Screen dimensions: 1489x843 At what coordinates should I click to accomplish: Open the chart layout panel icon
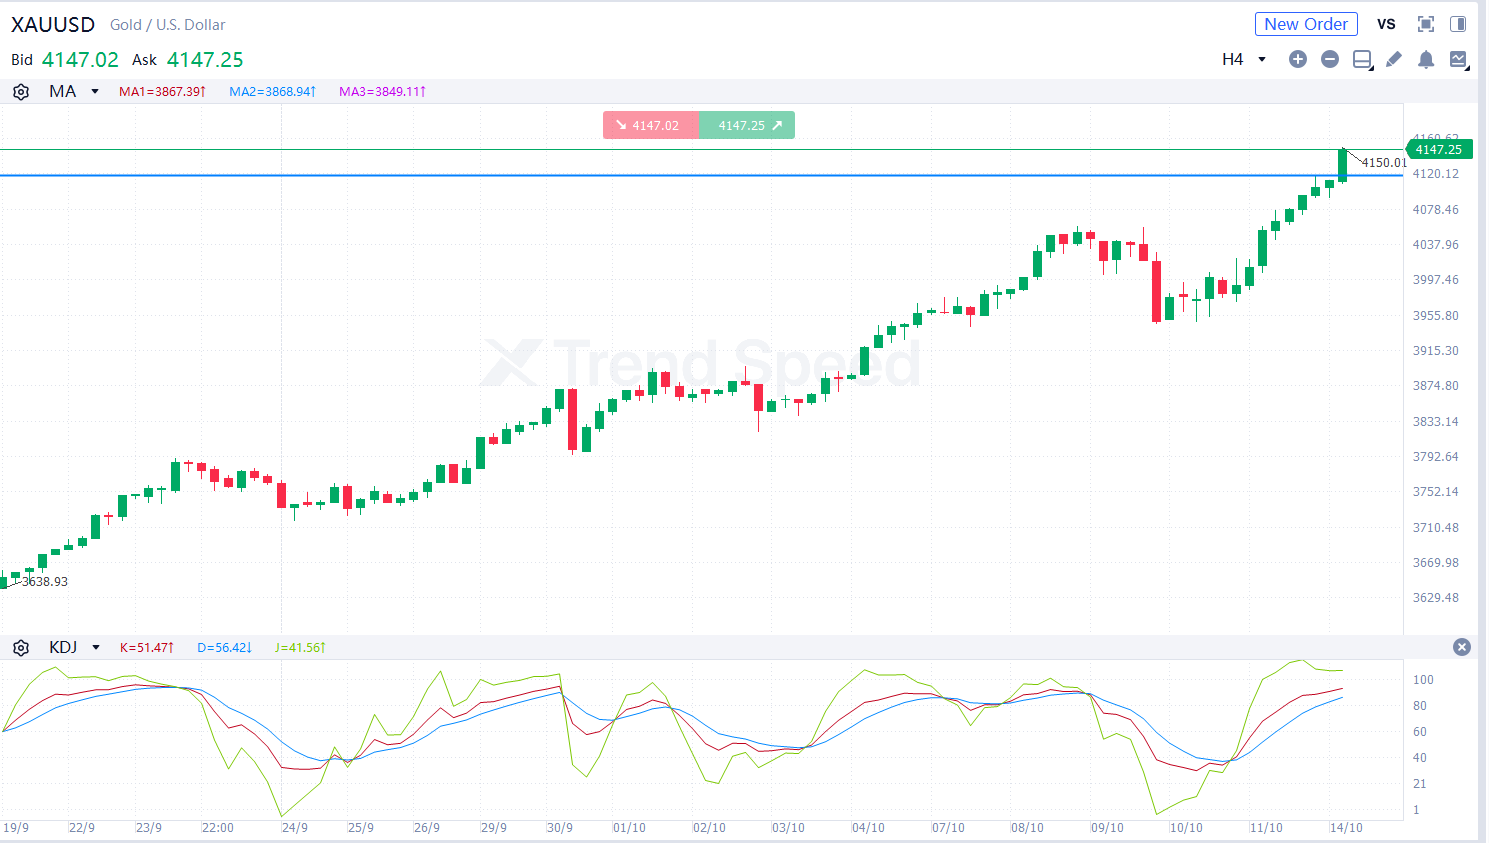[1362, 59]
